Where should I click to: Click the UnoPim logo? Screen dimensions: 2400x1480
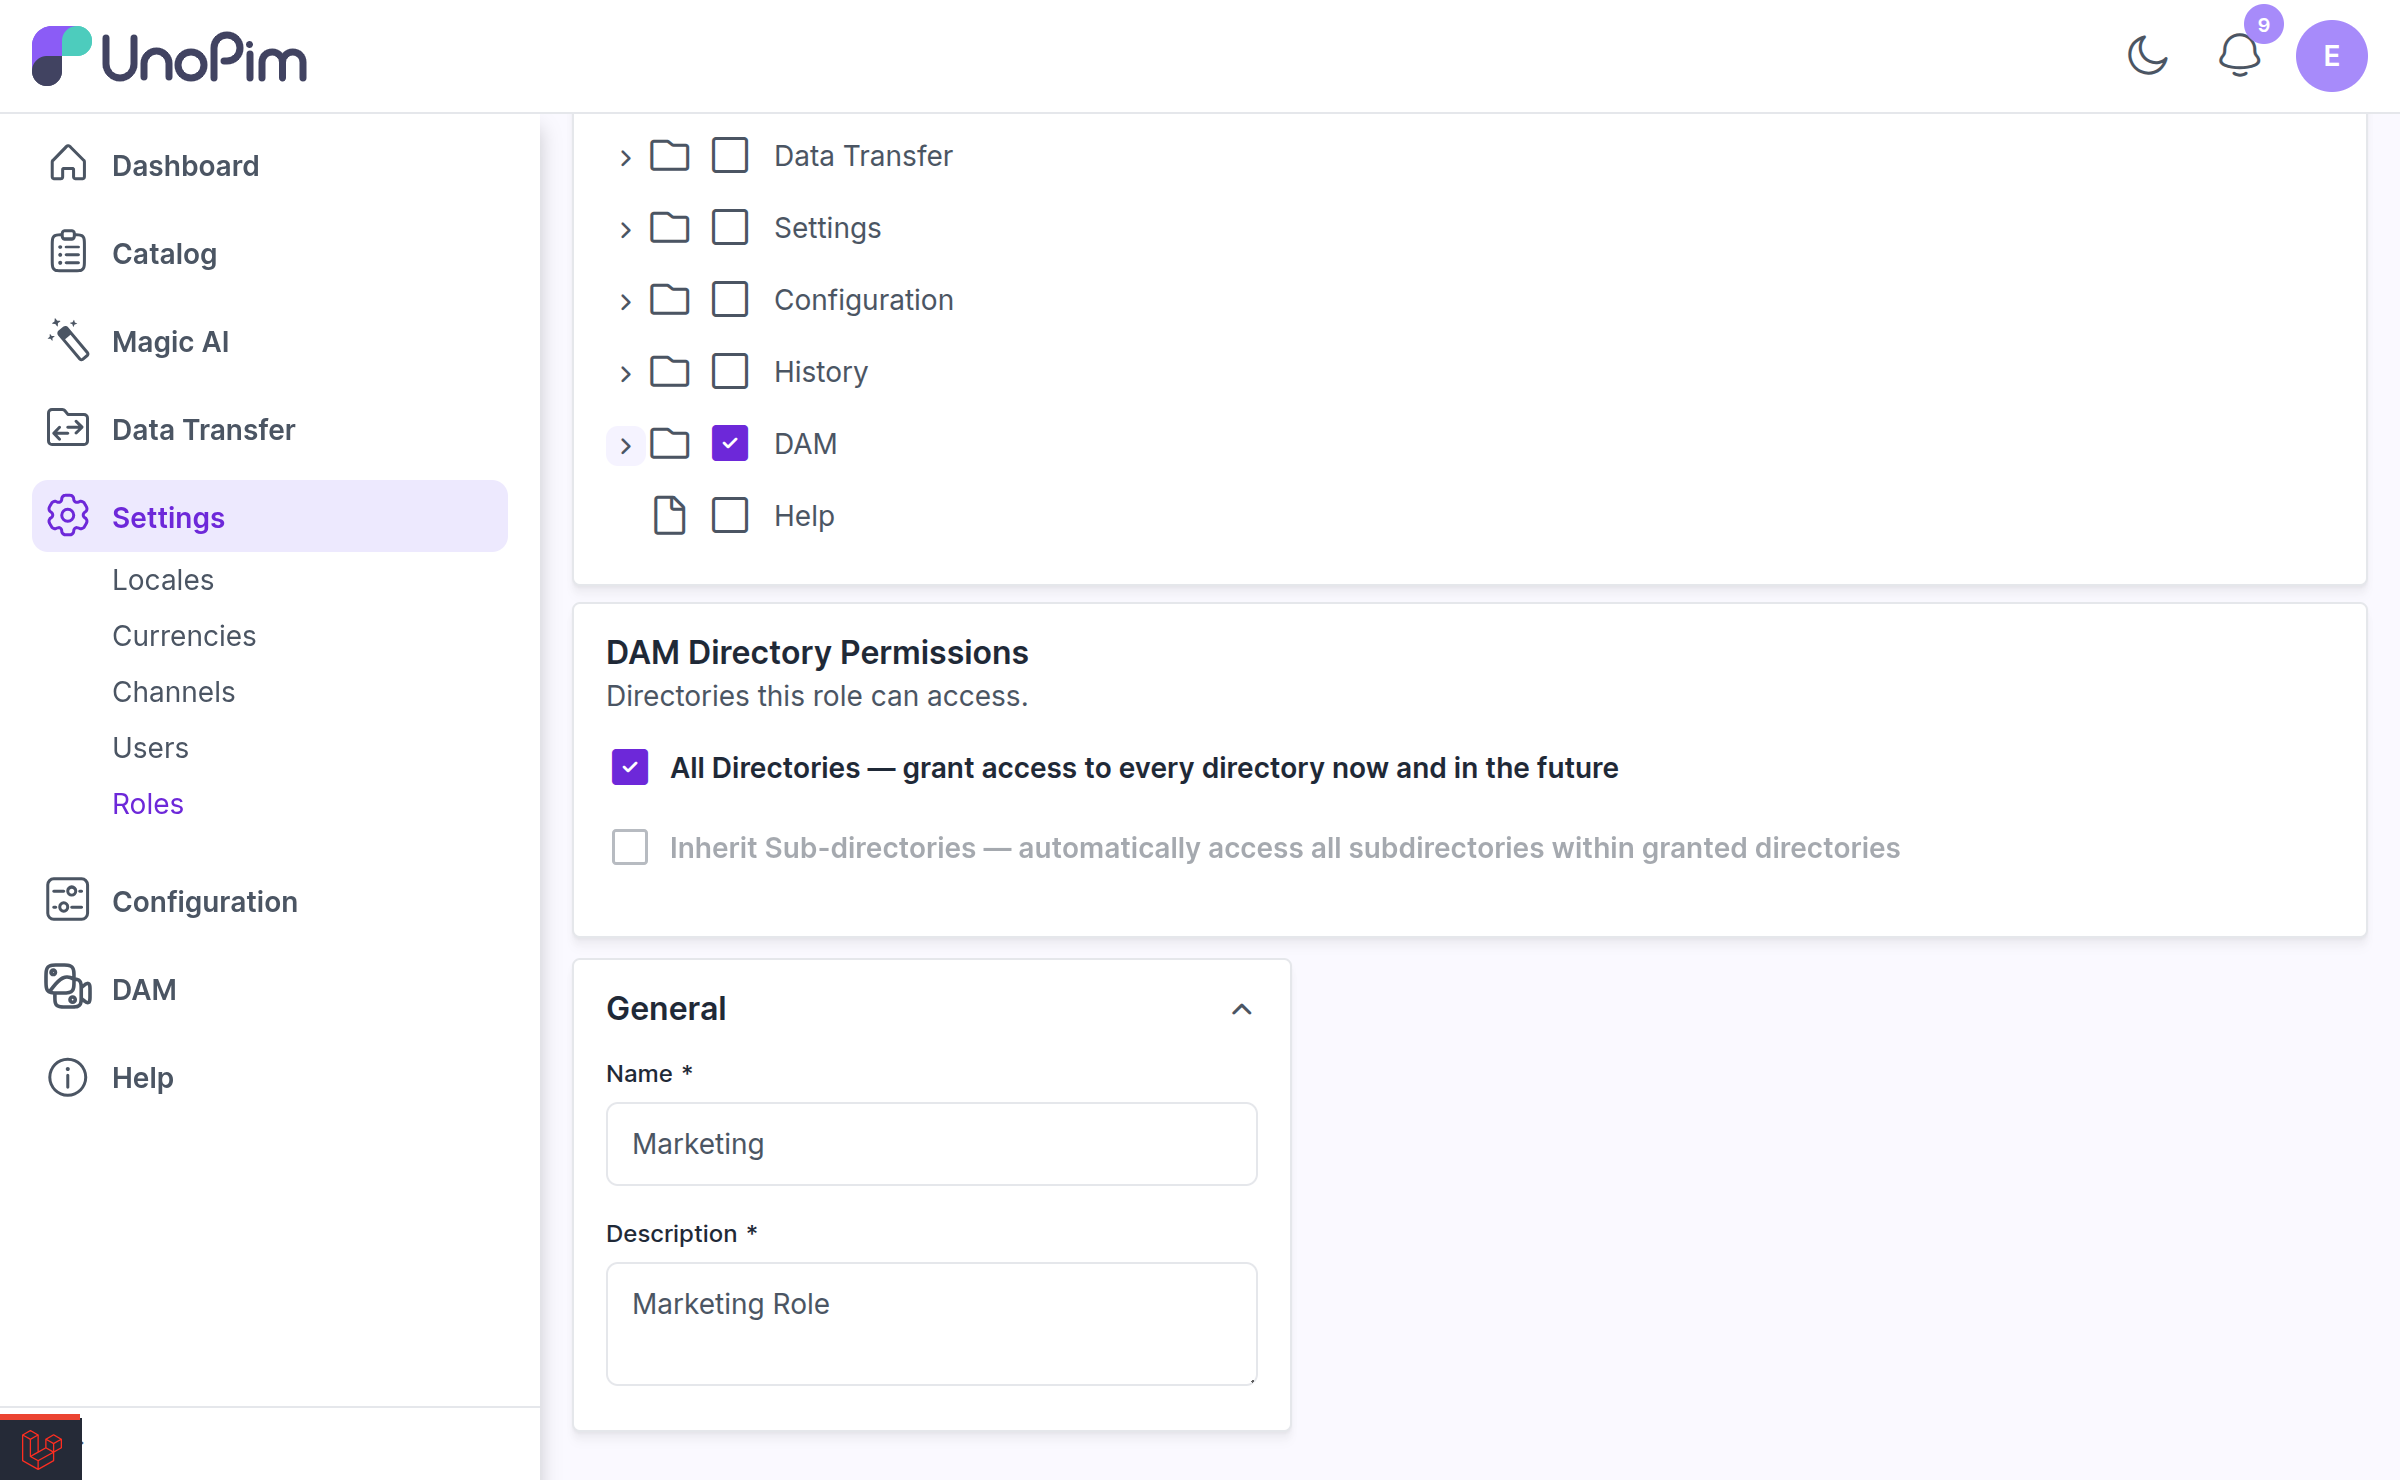tap(170, 56)
